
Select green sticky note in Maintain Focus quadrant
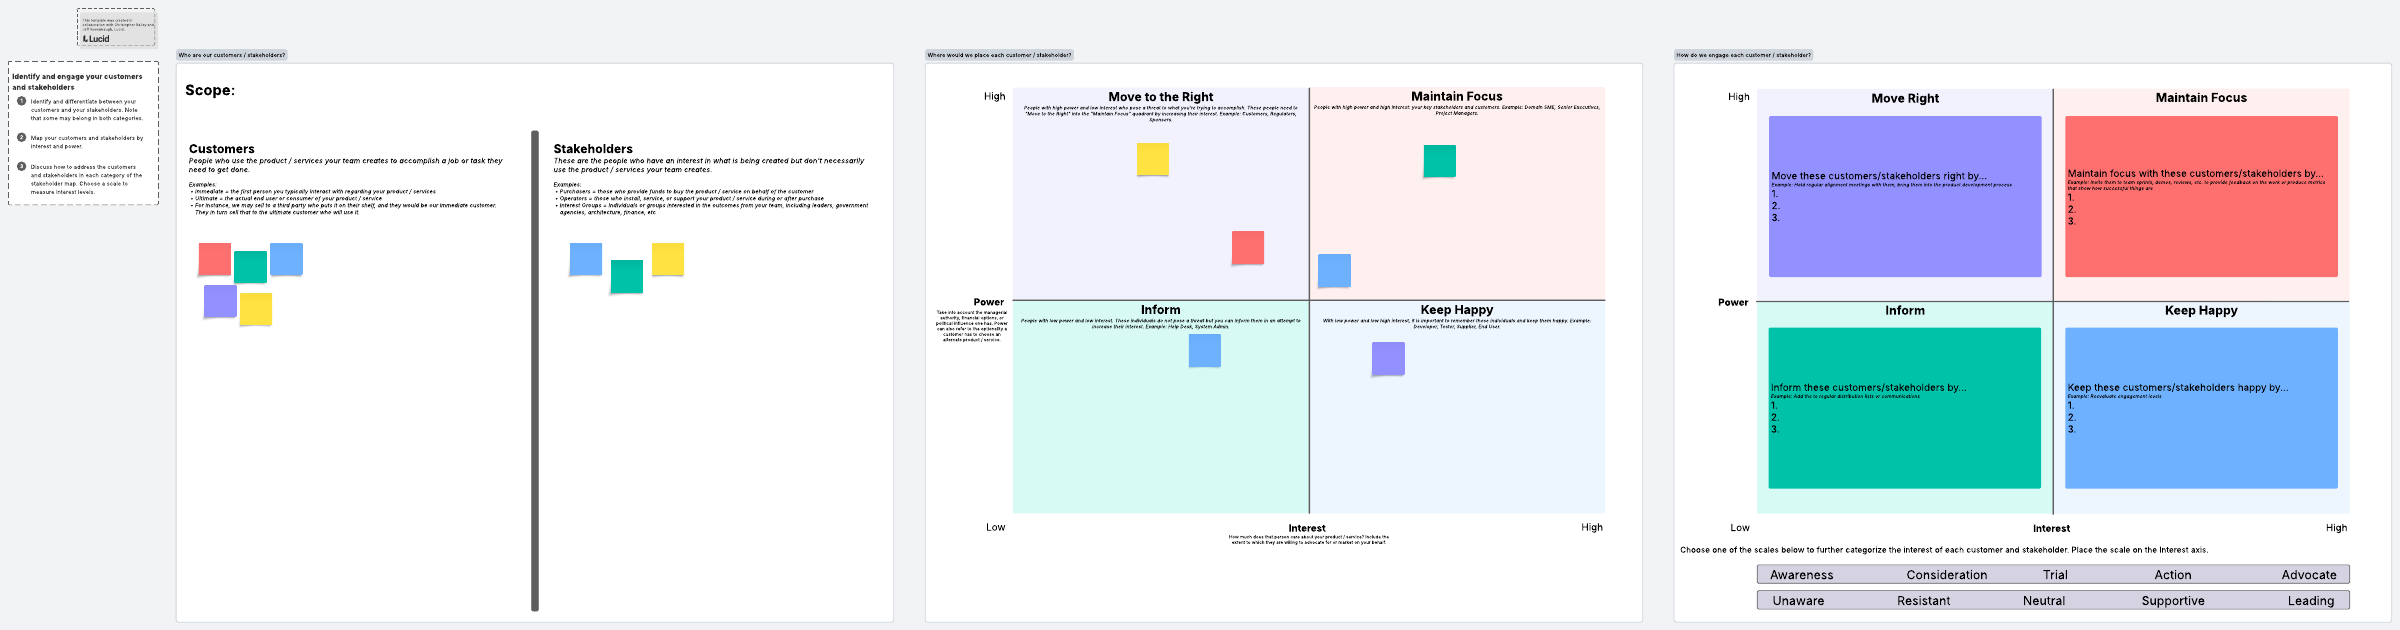click(x=1439, y=161)
